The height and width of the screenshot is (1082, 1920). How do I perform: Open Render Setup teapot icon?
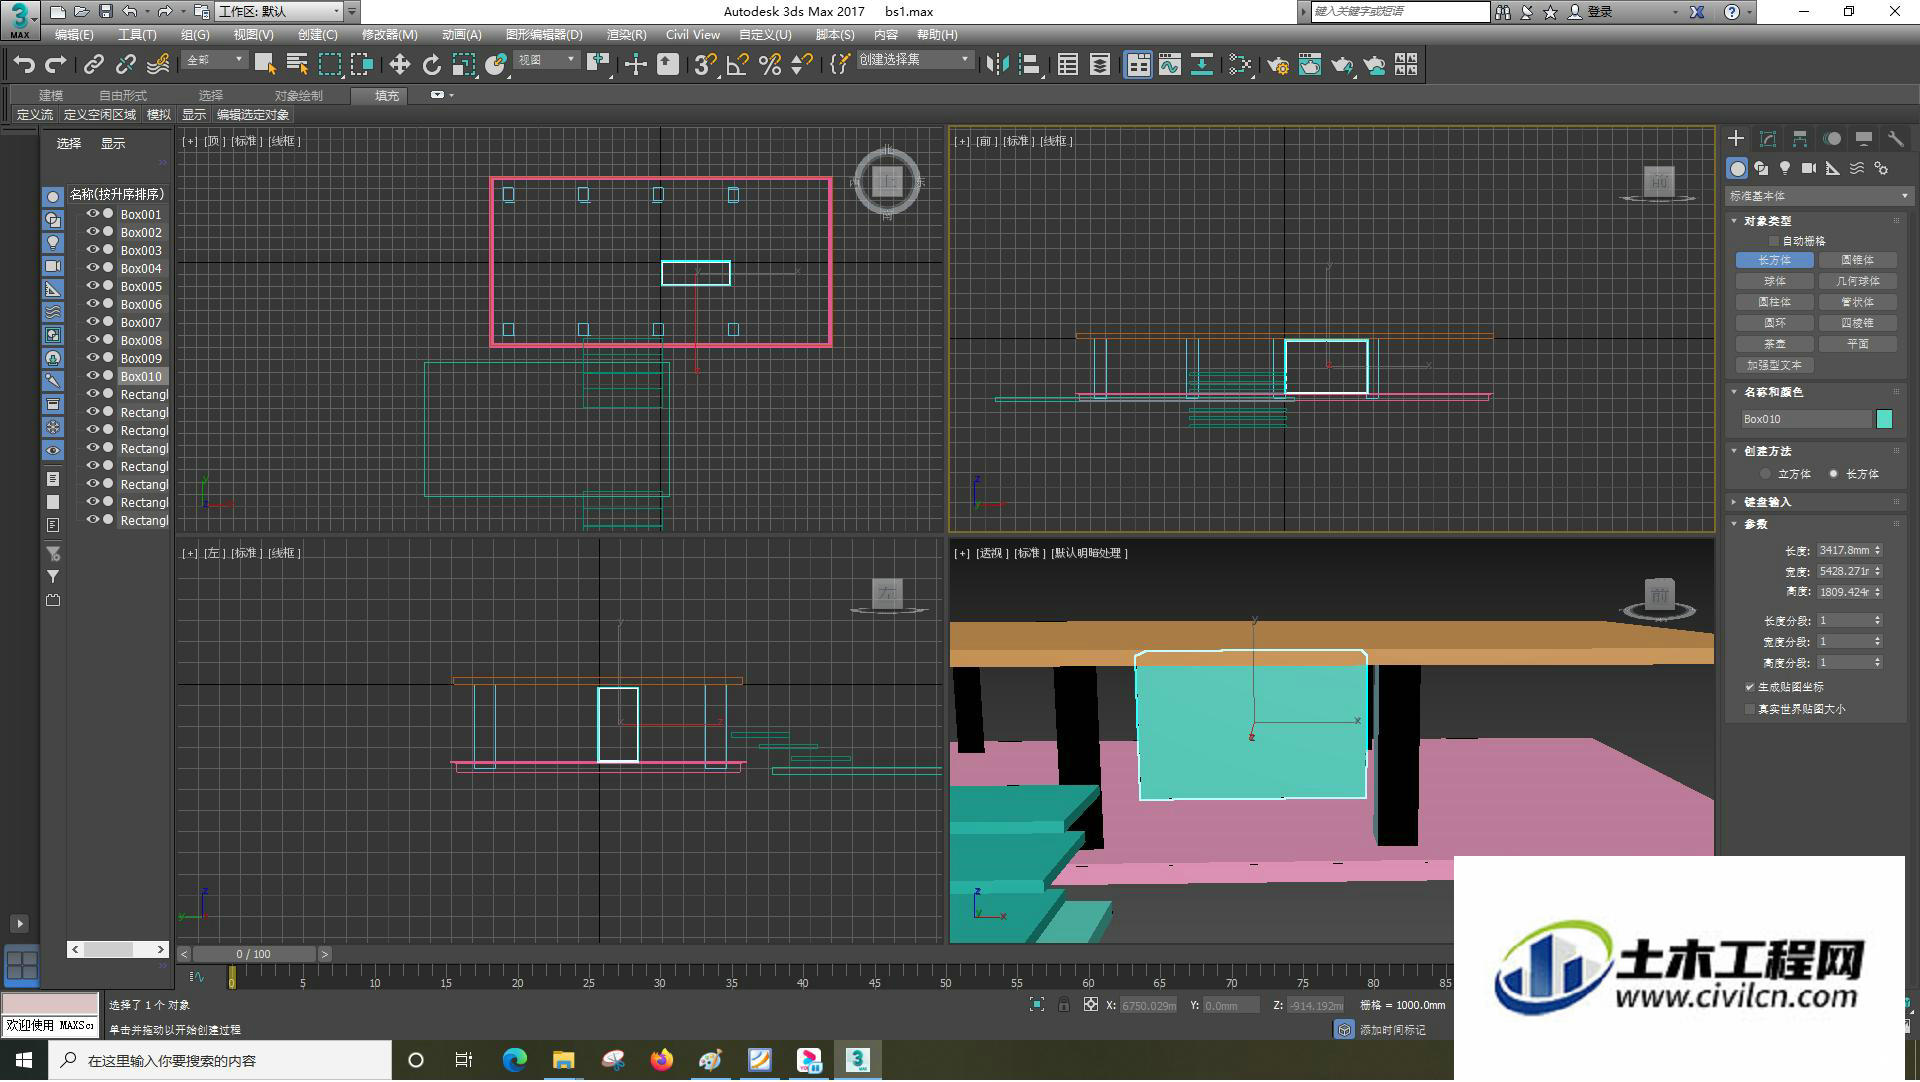[1277, 65]
